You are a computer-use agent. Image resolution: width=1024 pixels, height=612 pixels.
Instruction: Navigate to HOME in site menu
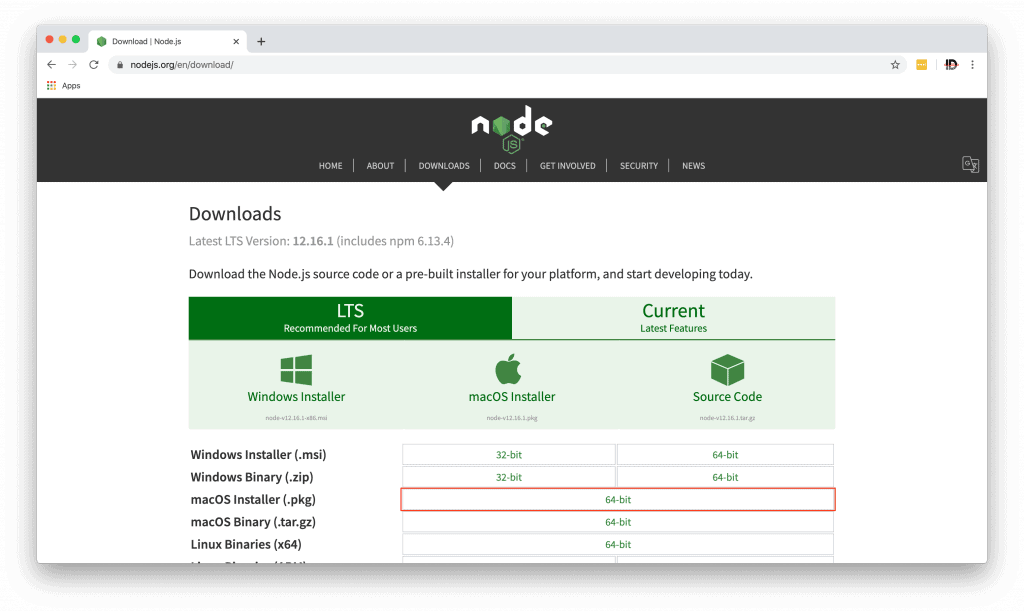coord(330,166)
